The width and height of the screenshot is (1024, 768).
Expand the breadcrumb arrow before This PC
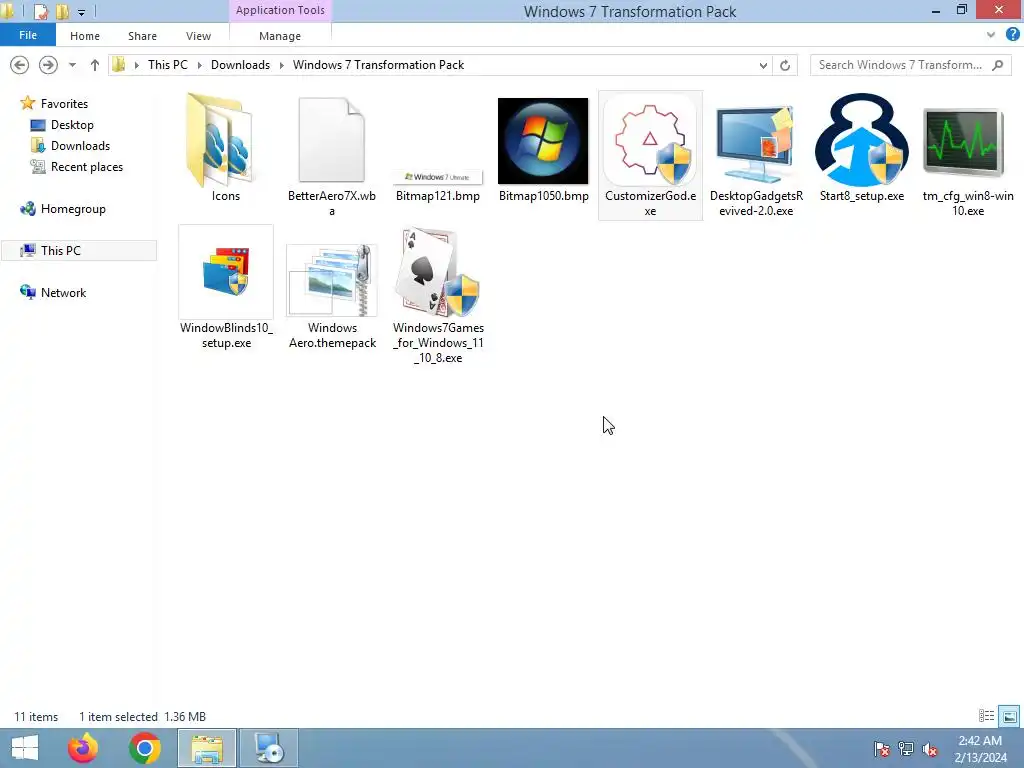[x=136, y=65]
